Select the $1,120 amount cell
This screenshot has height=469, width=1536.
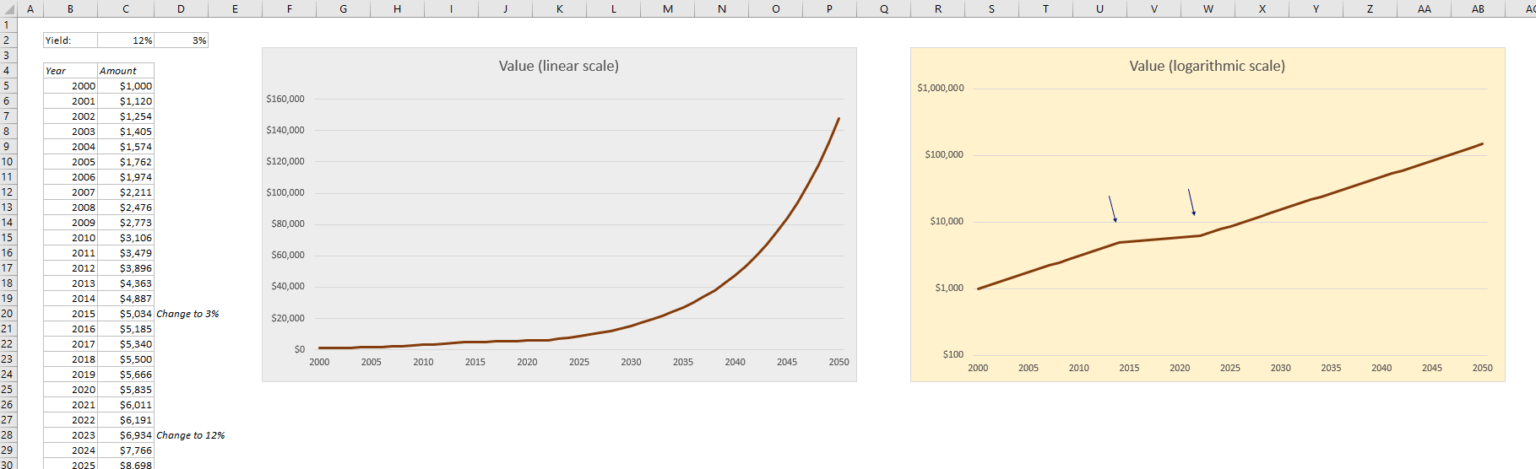coord(126,101)
